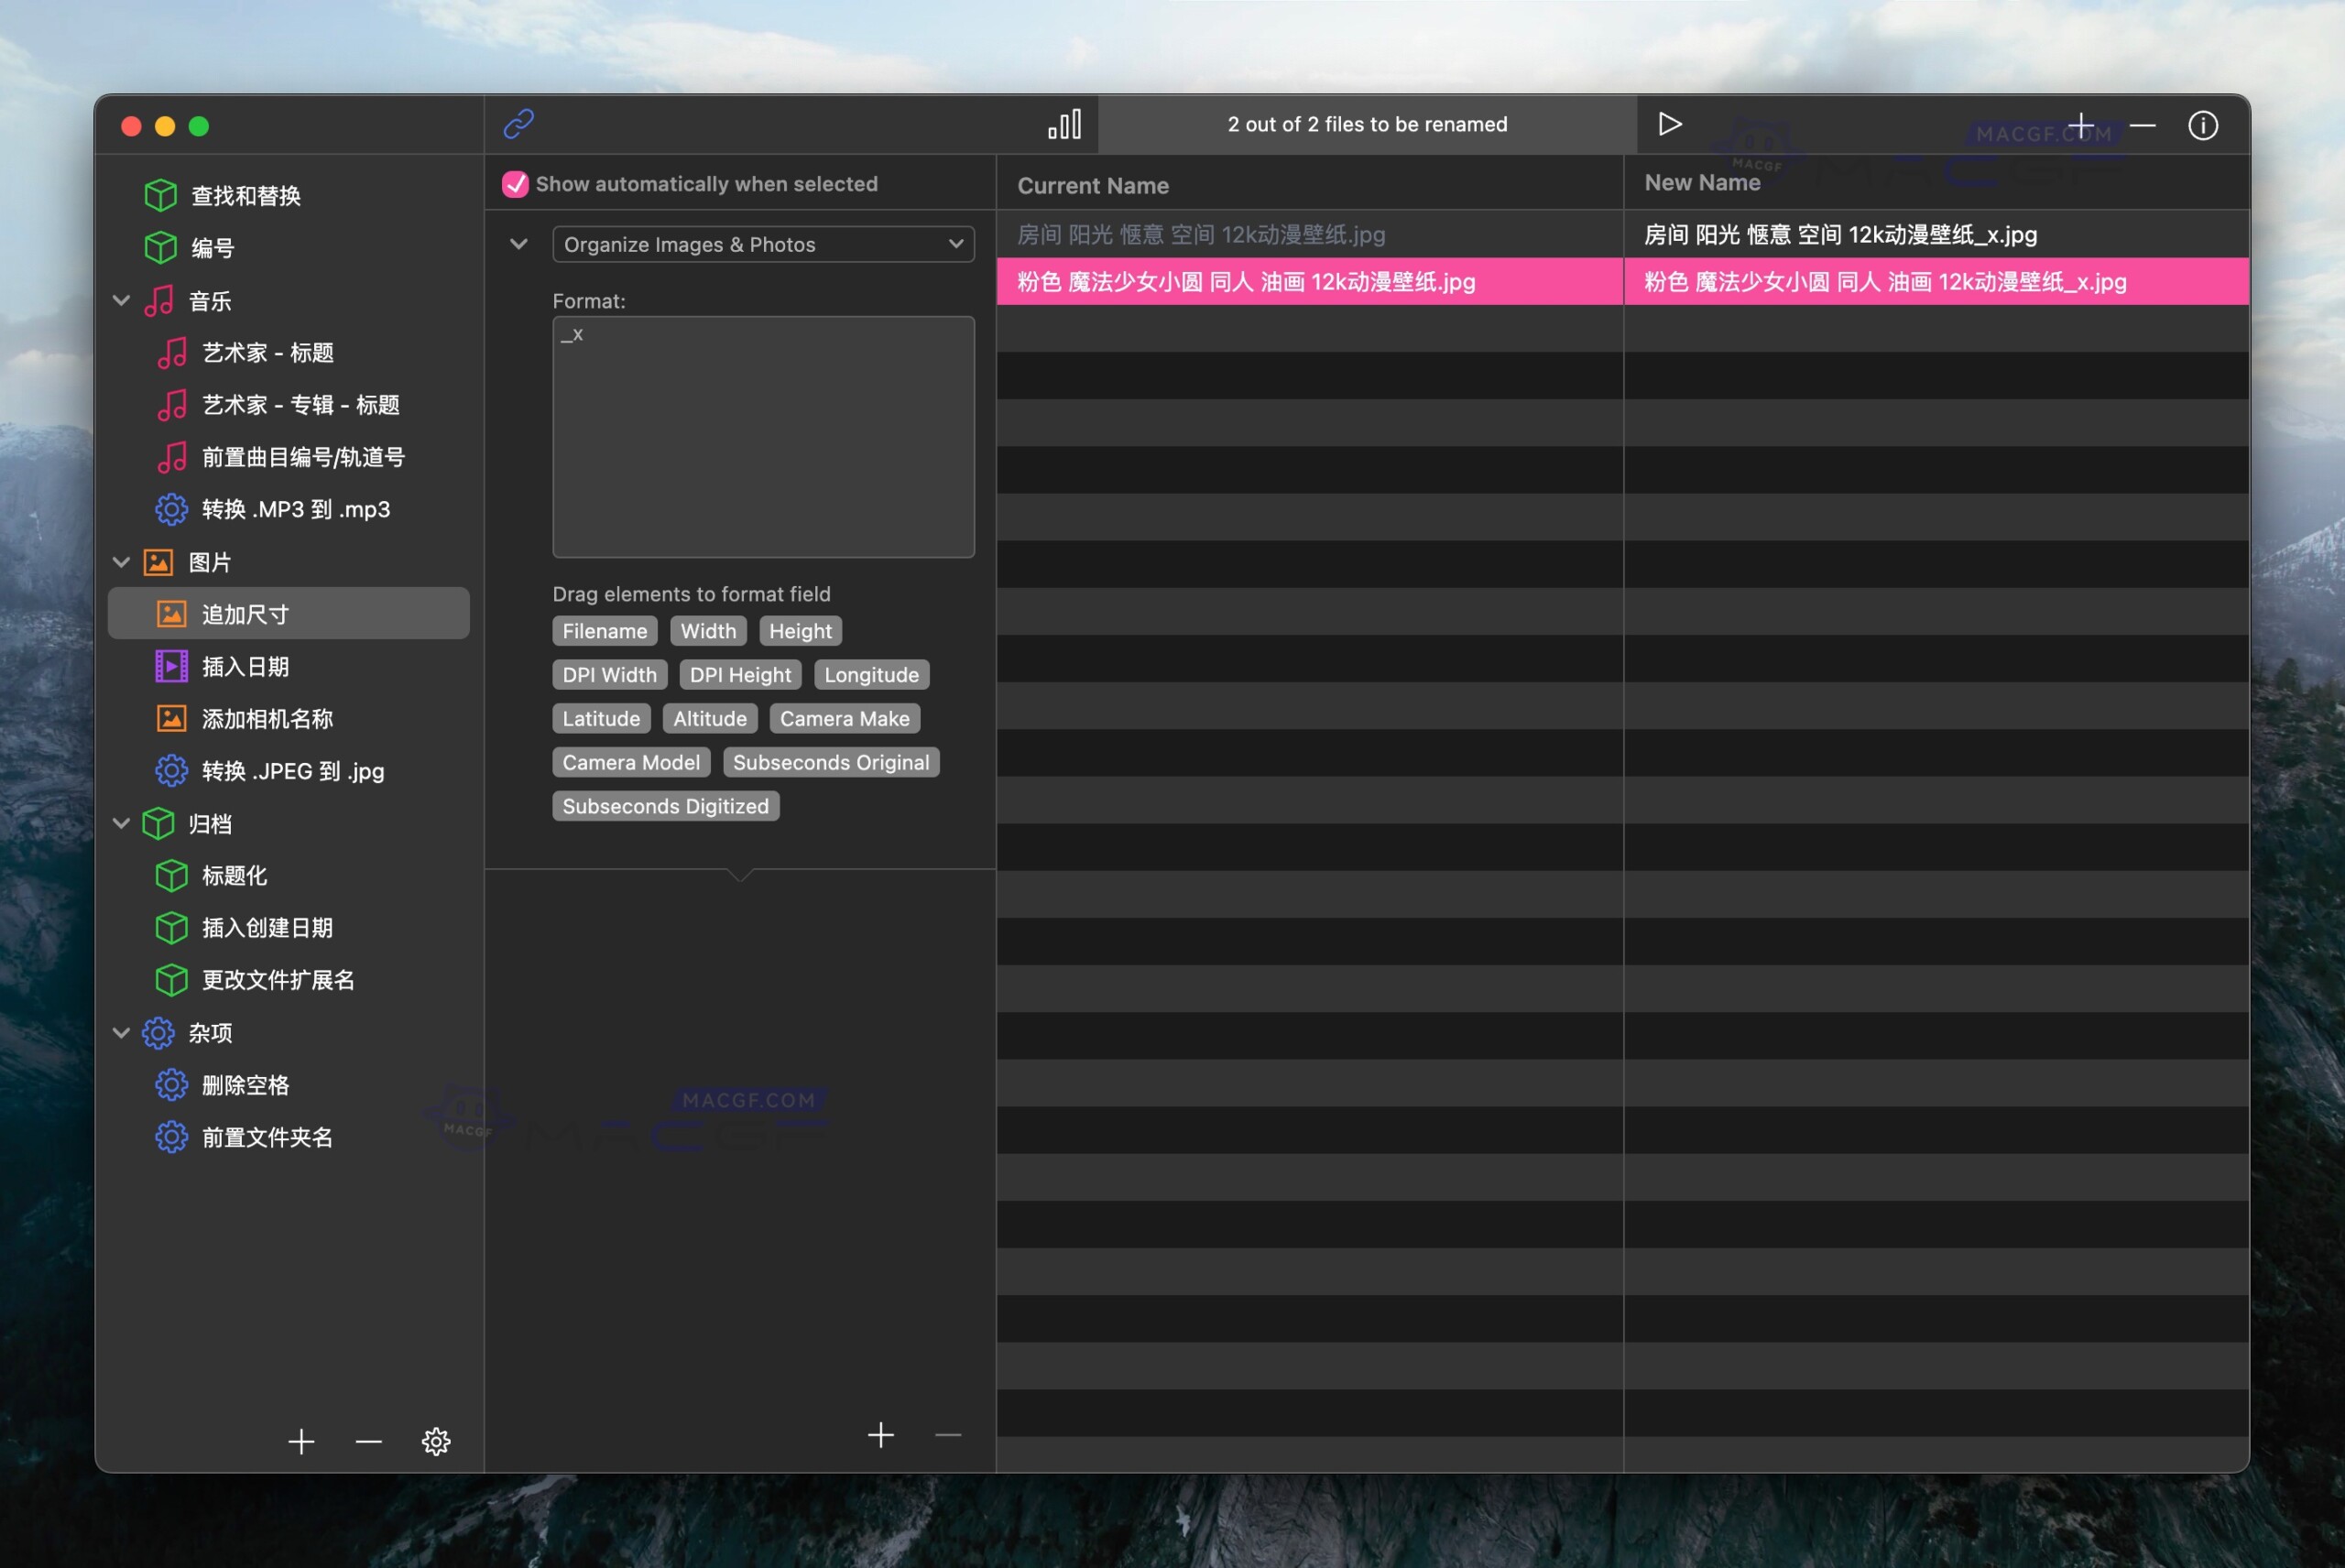Click the info circle icon

(2202, 125)
